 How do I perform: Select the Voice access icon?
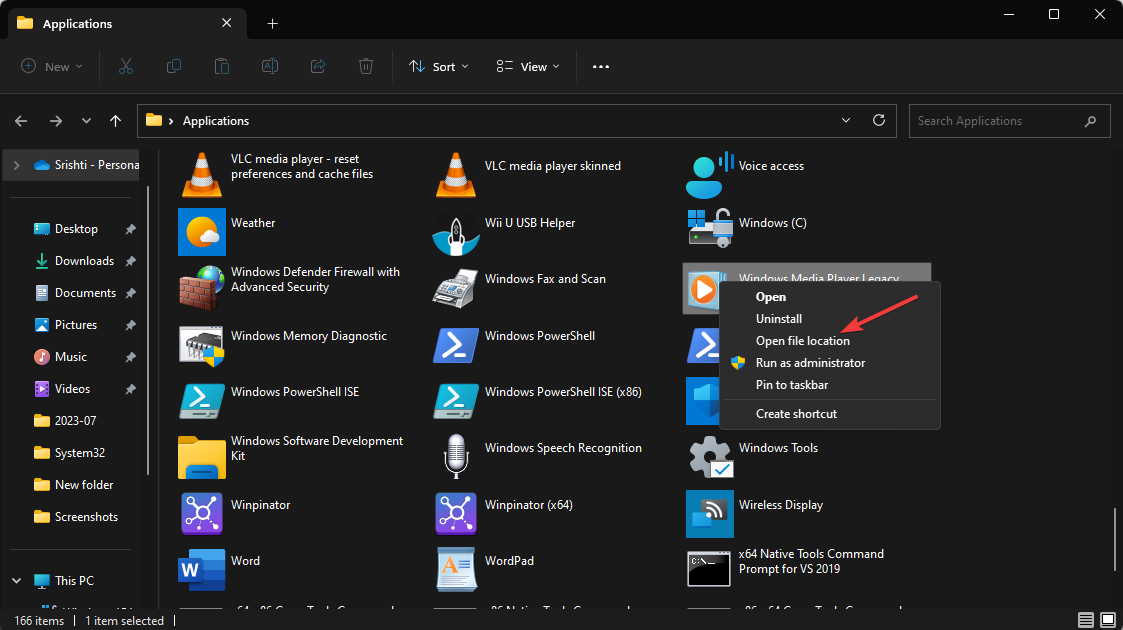pyautogui.click(x=710, y=175)
